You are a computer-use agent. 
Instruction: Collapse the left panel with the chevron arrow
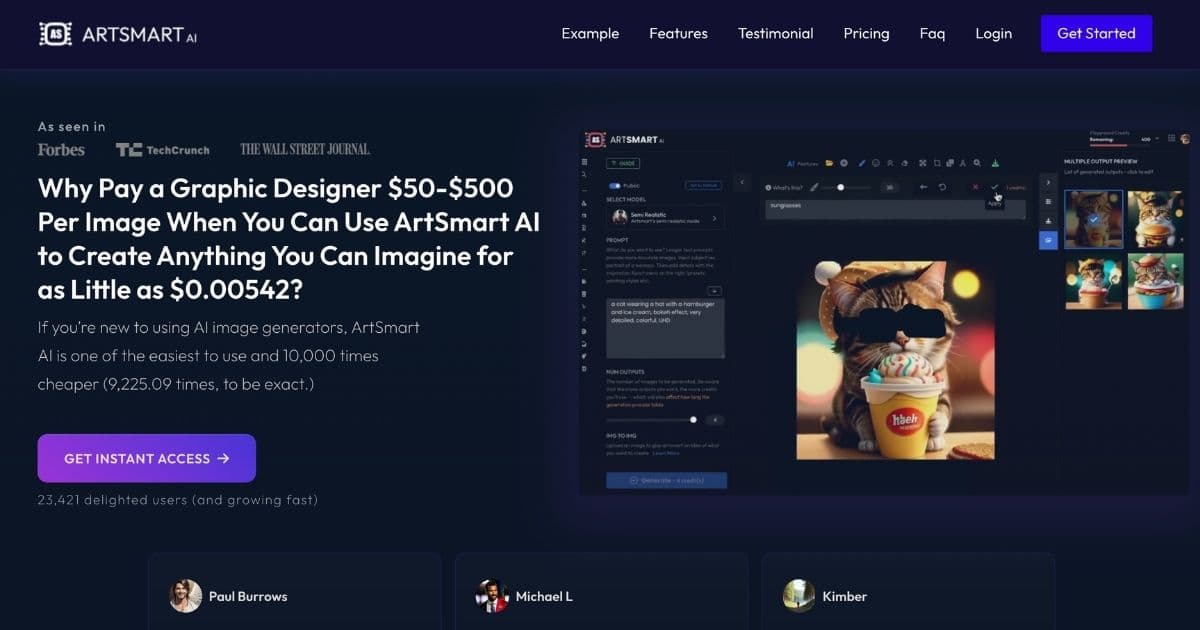pyautogui.click(x=742, y=182)
